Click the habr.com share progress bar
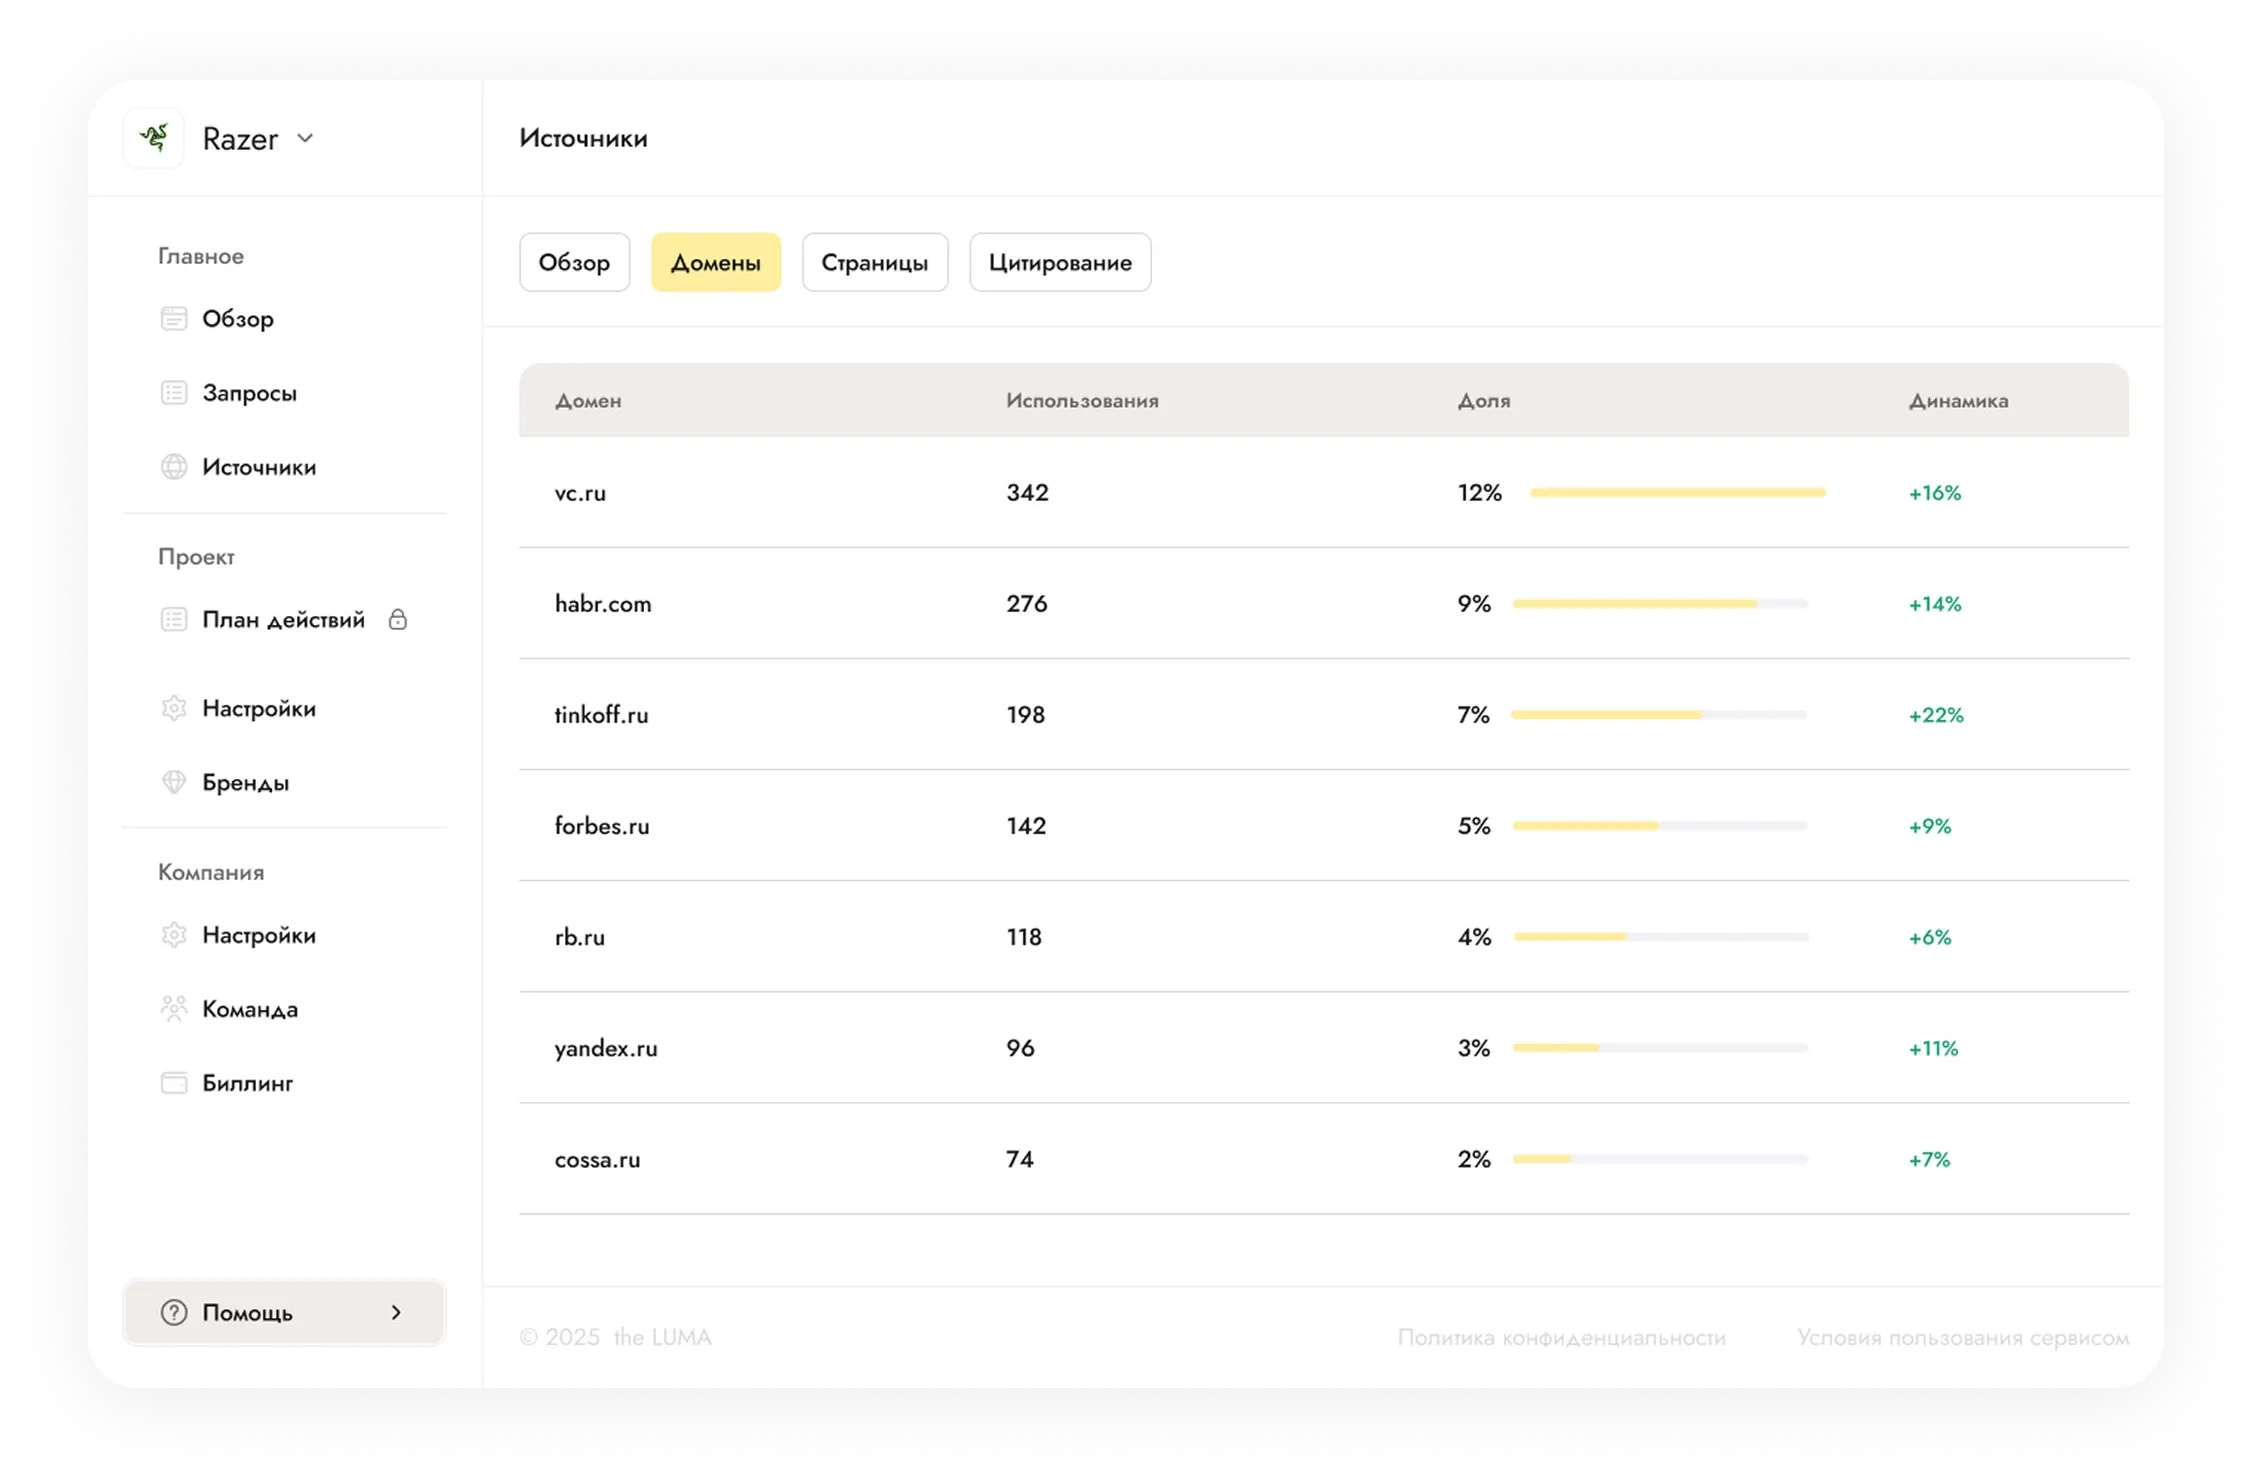Image resolution: width=2252 pixels, height=1484 pixels. [1660, 603]
